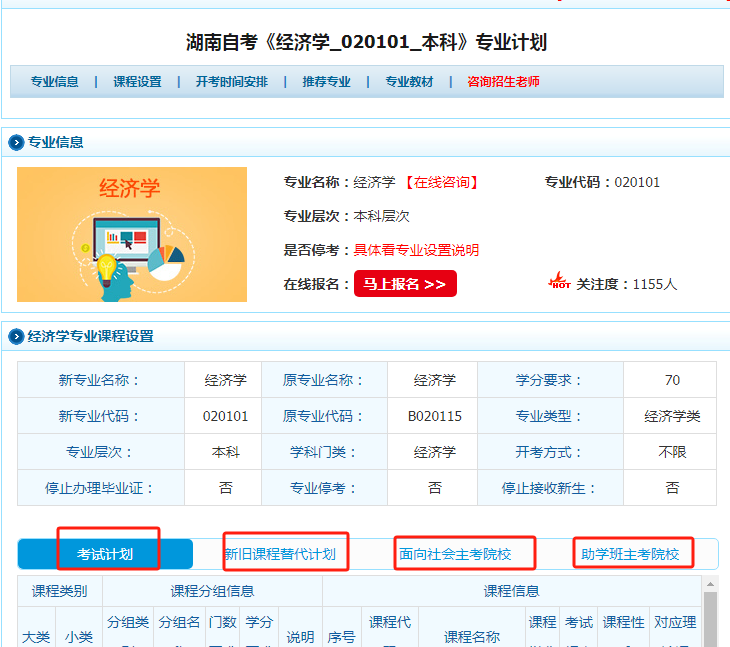Click the 经济学类 cell
Viewport: 730px width, 647px height.
point(672,416)
